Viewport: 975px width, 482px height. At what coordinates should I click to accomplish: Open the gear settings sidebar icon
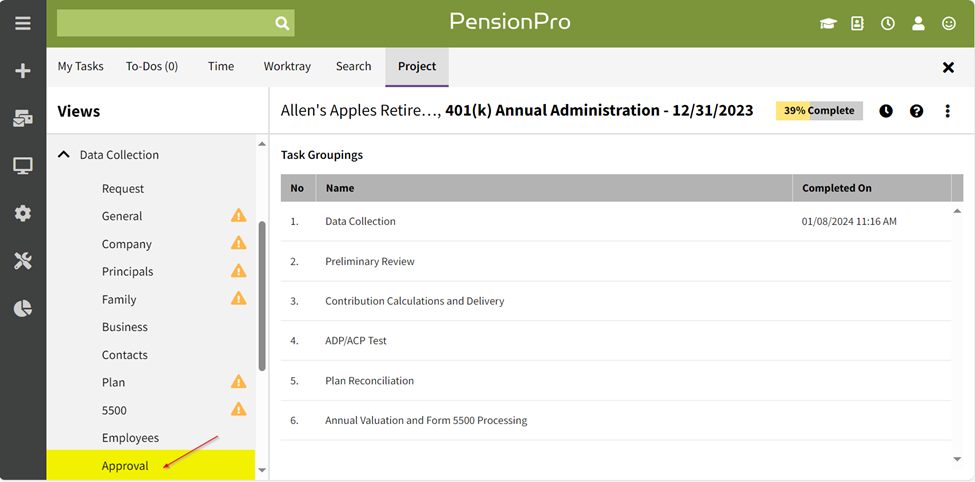pos(23,214)
